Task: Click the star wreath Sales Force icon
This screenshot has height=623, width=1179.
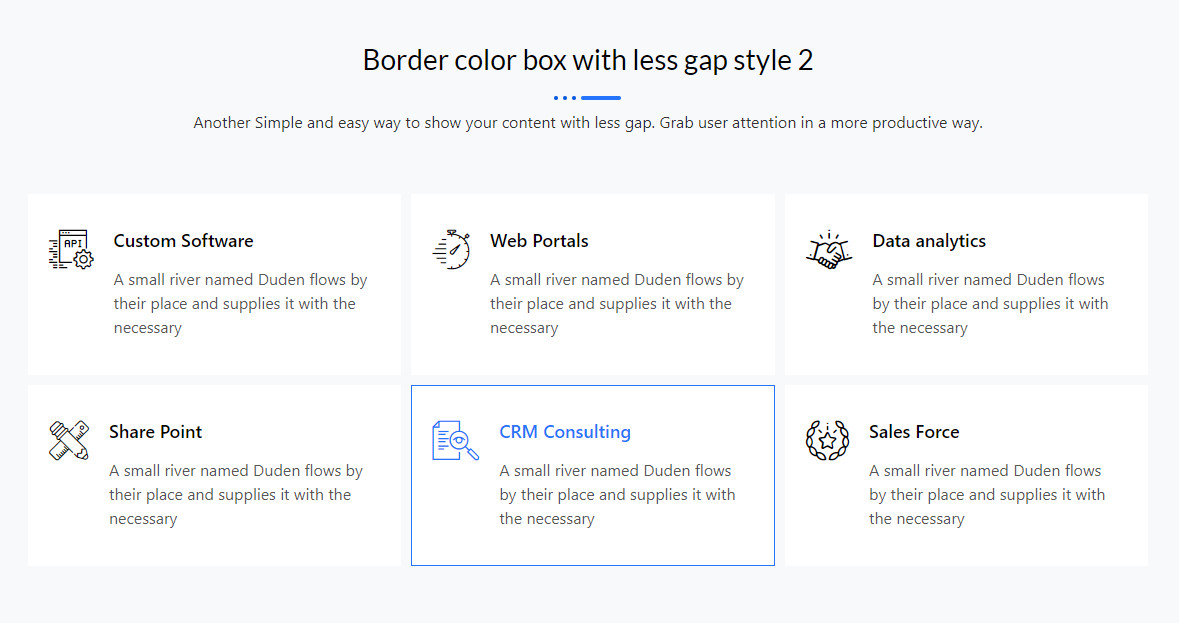Action: pos(827,440)
